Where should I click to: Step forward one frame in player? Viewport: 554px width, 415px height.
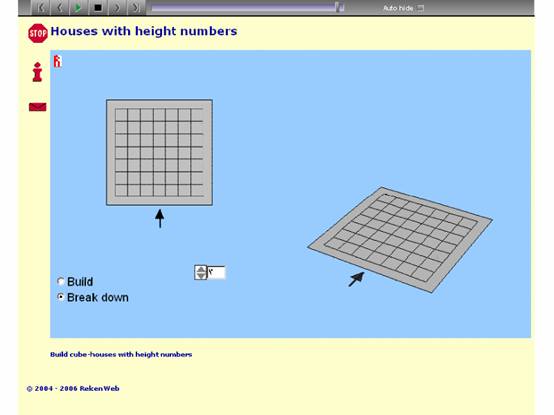point(117,7)
